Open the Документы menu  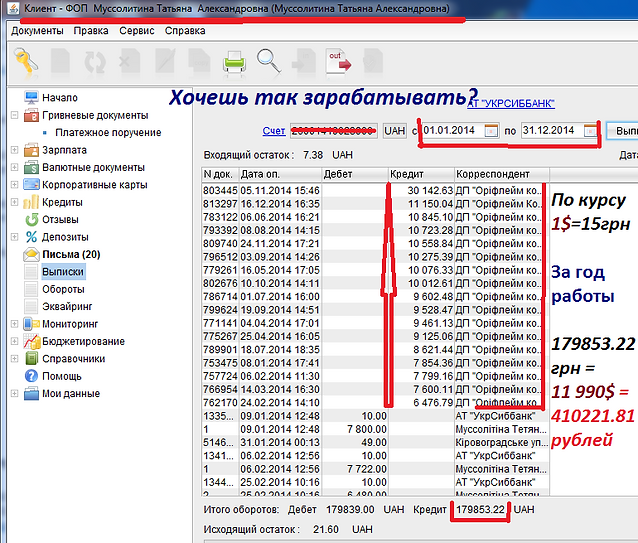point(37,31)
